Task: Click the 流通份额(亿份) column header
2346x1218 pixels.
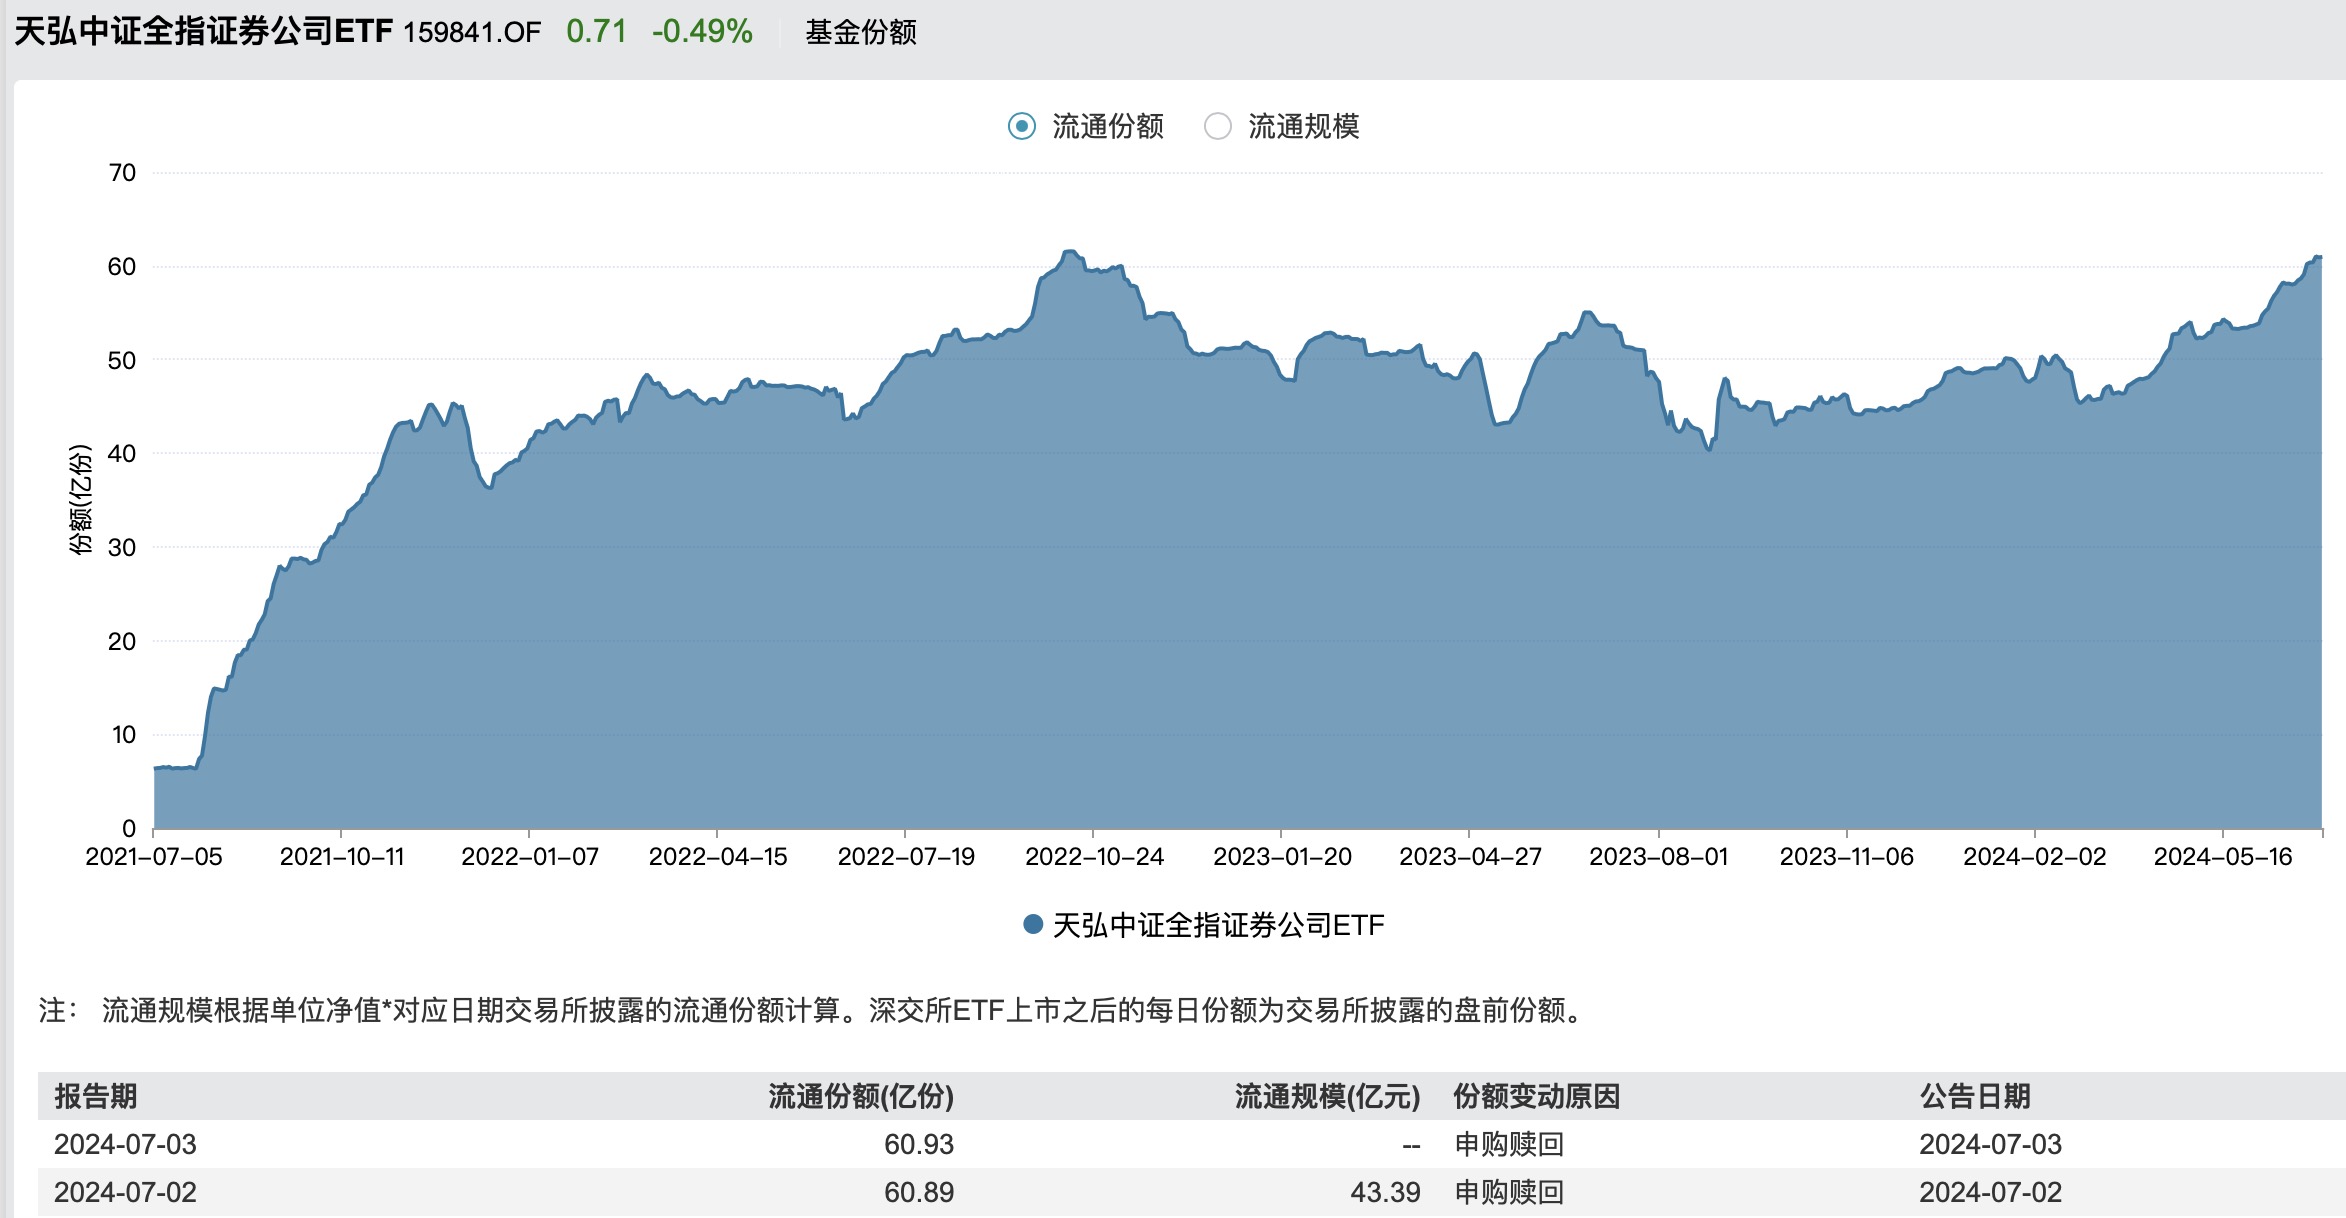Action: [861, 1096]
